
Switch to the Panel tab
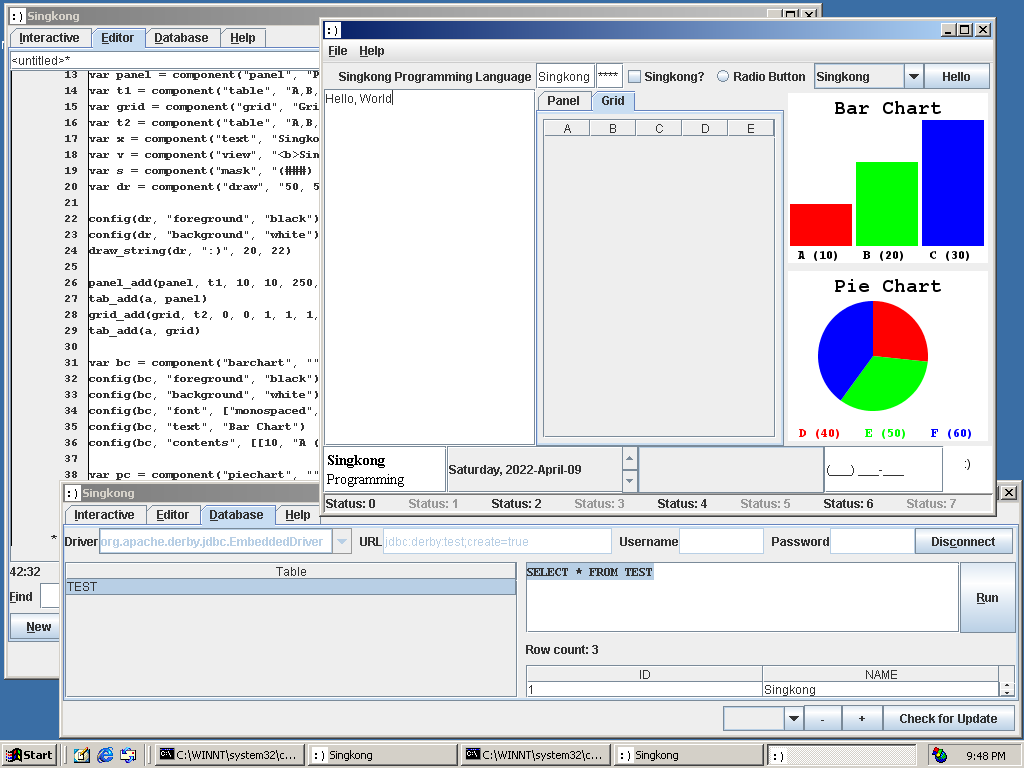tap(563, 101)
